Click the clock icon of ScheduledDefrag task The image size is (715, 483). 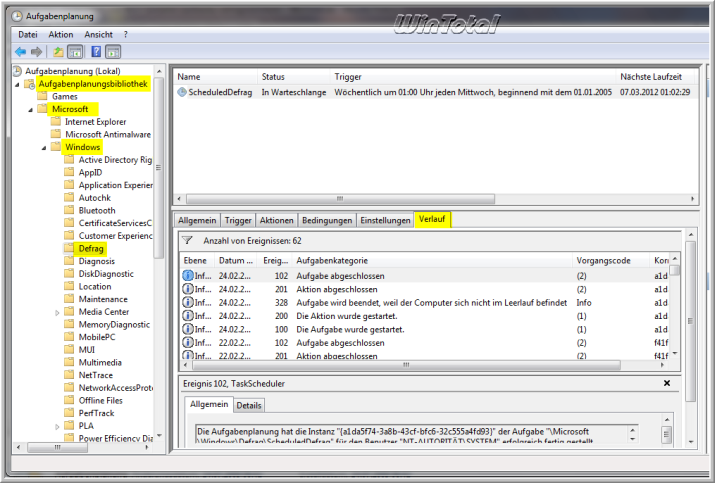pyautogui.click(x=182, y=92)
